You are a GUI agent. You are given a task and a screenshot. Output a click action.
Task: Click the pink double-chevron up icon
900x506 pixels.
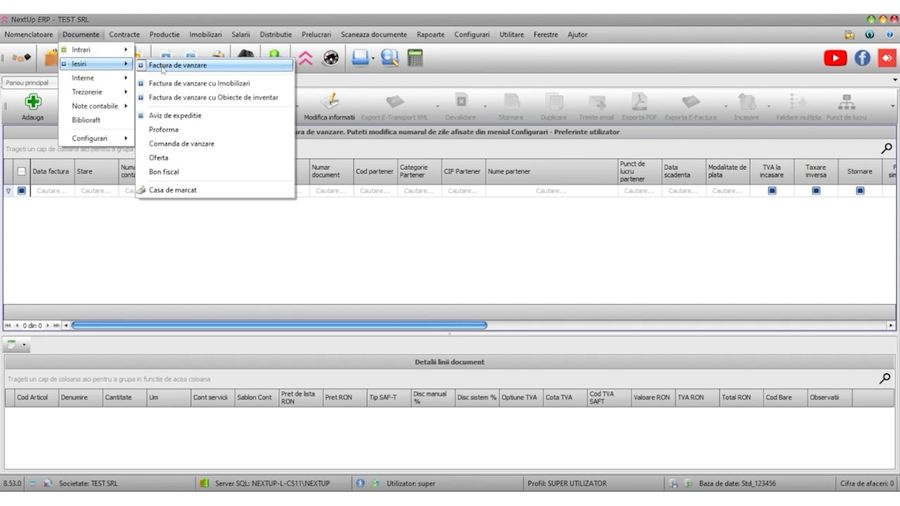click(x=305, y=58)
